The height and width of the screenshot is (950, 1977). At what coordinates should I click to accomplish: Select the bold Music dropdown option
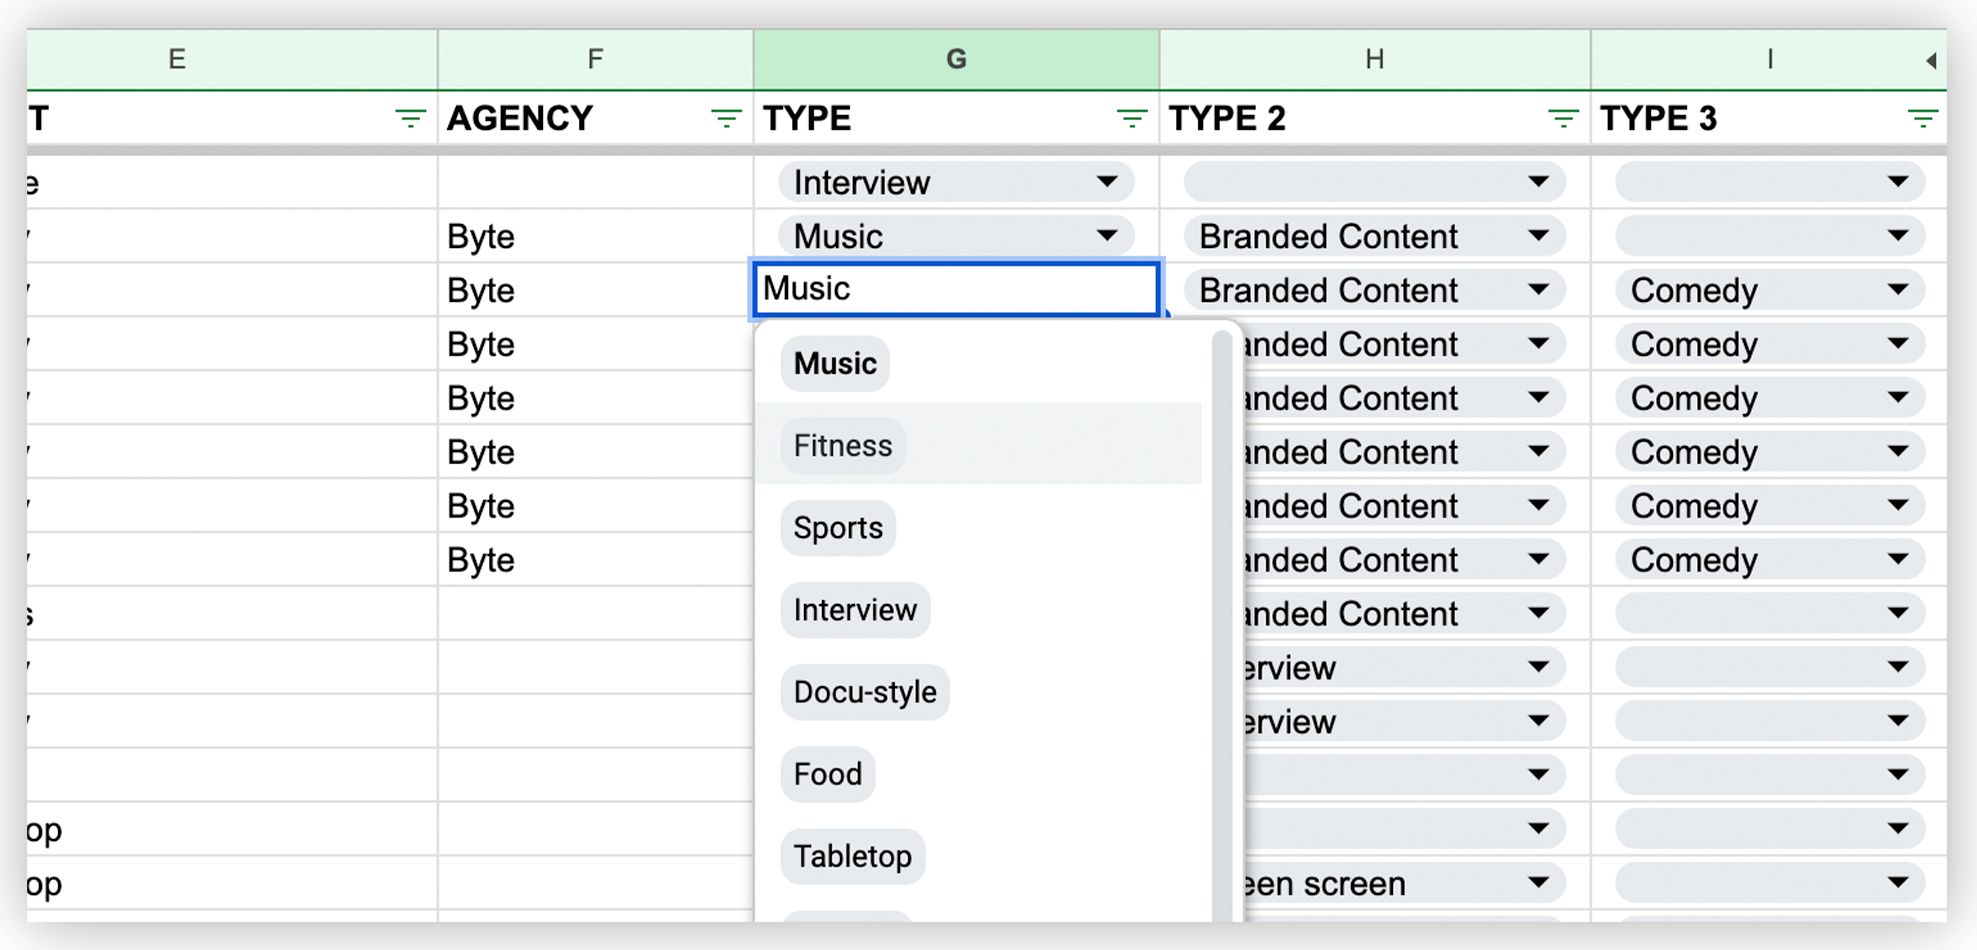click(x=835, y=363)
